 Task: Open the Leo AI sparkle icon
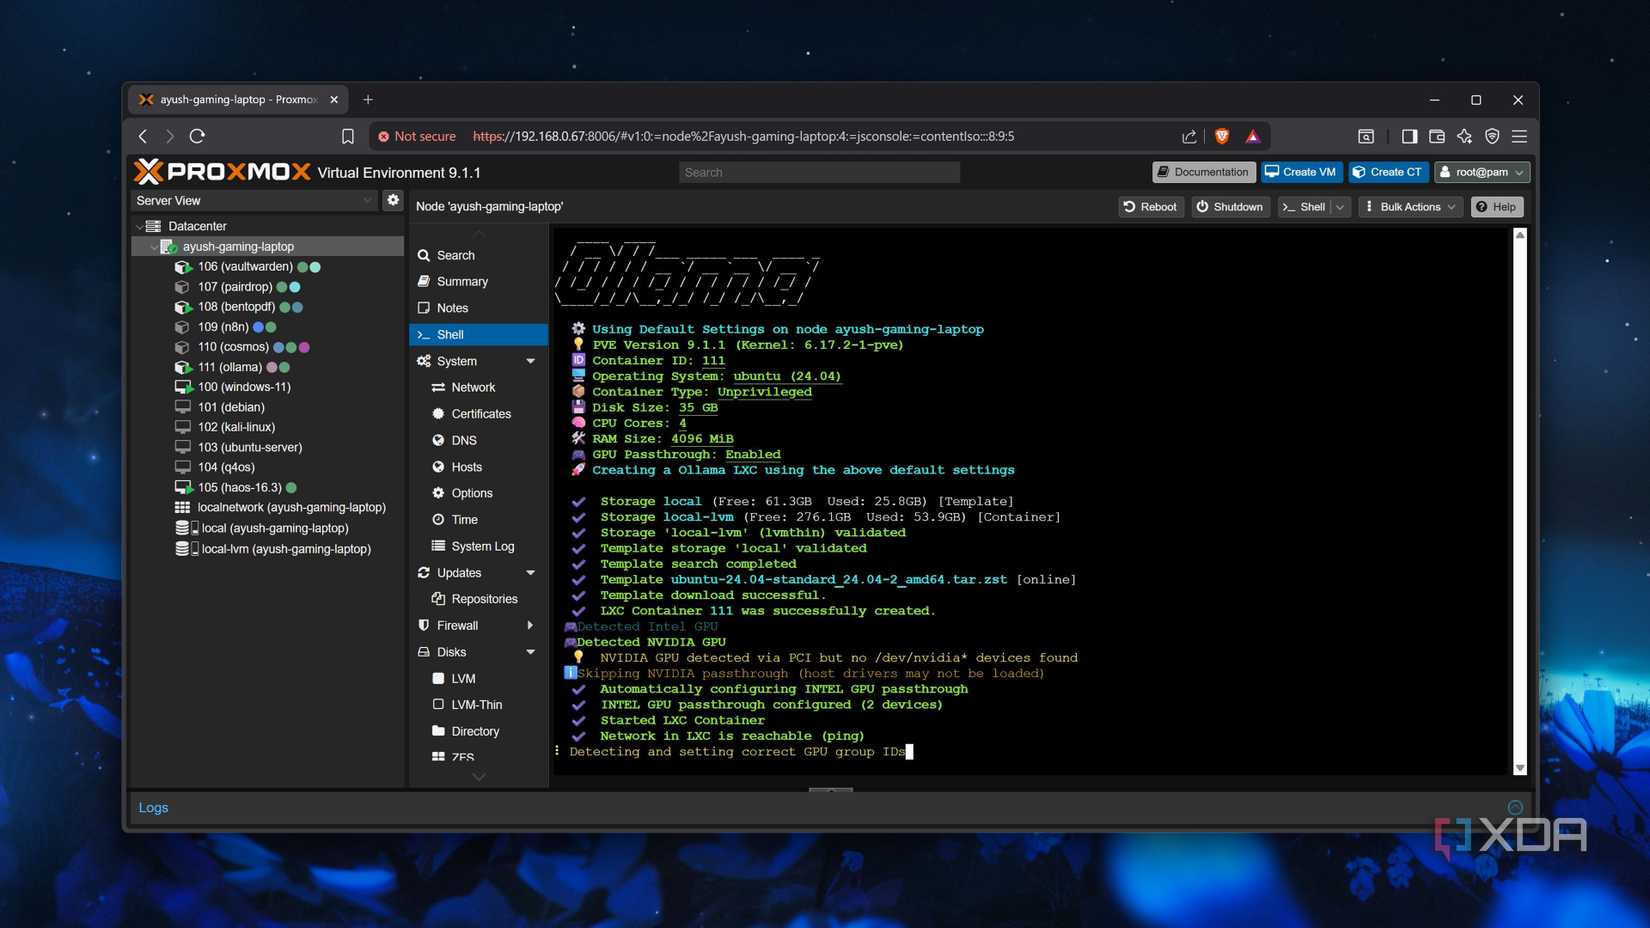point(1465,136)
